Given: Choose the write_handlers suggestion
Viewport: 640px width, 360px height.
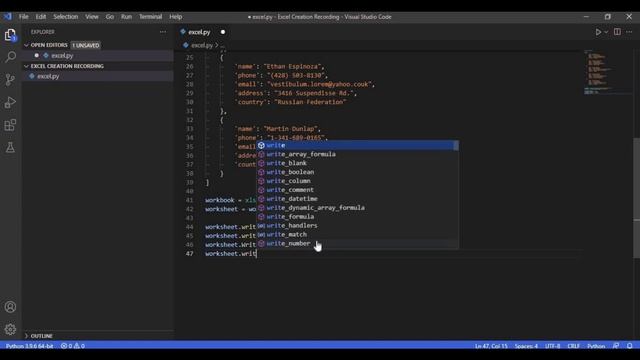Looking at the screenshot, I should click(x=355, y=226).
